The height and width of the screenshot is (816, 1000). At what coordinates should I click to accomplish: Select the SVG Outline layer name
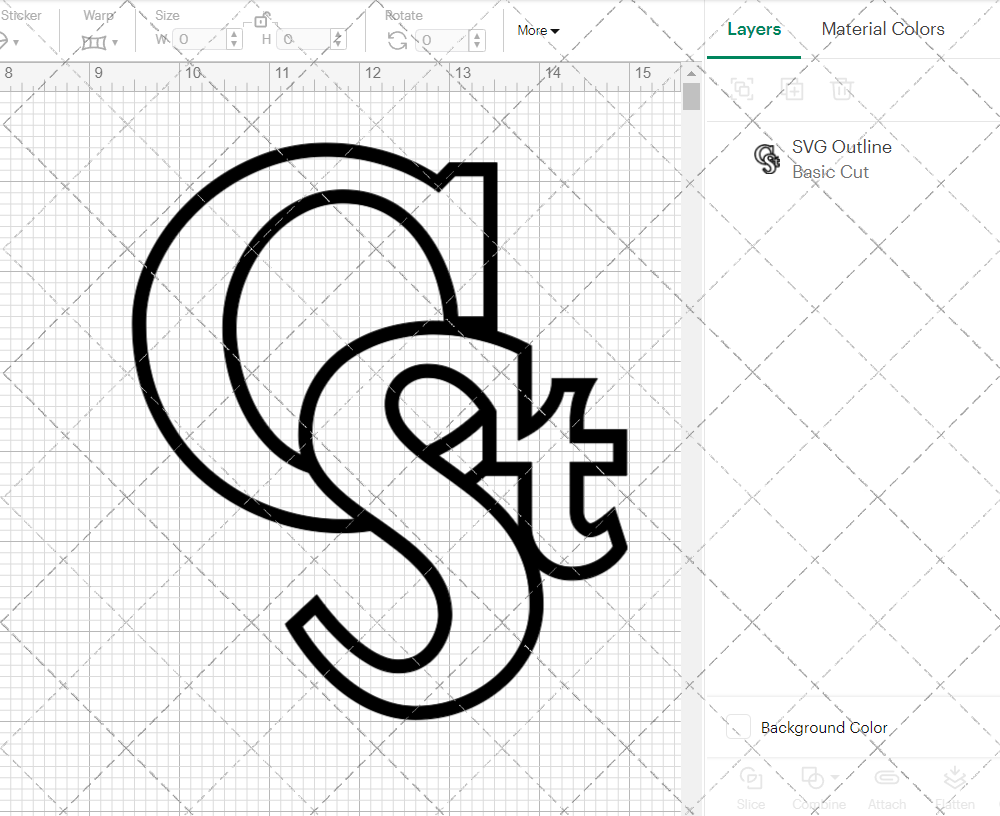(x=842, y=147)
